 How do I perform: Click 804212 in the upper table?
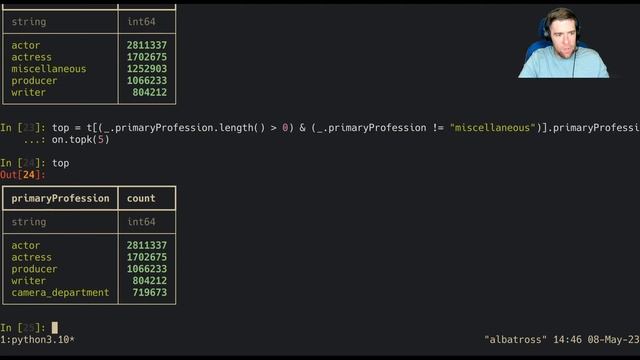tap(149, 93)
